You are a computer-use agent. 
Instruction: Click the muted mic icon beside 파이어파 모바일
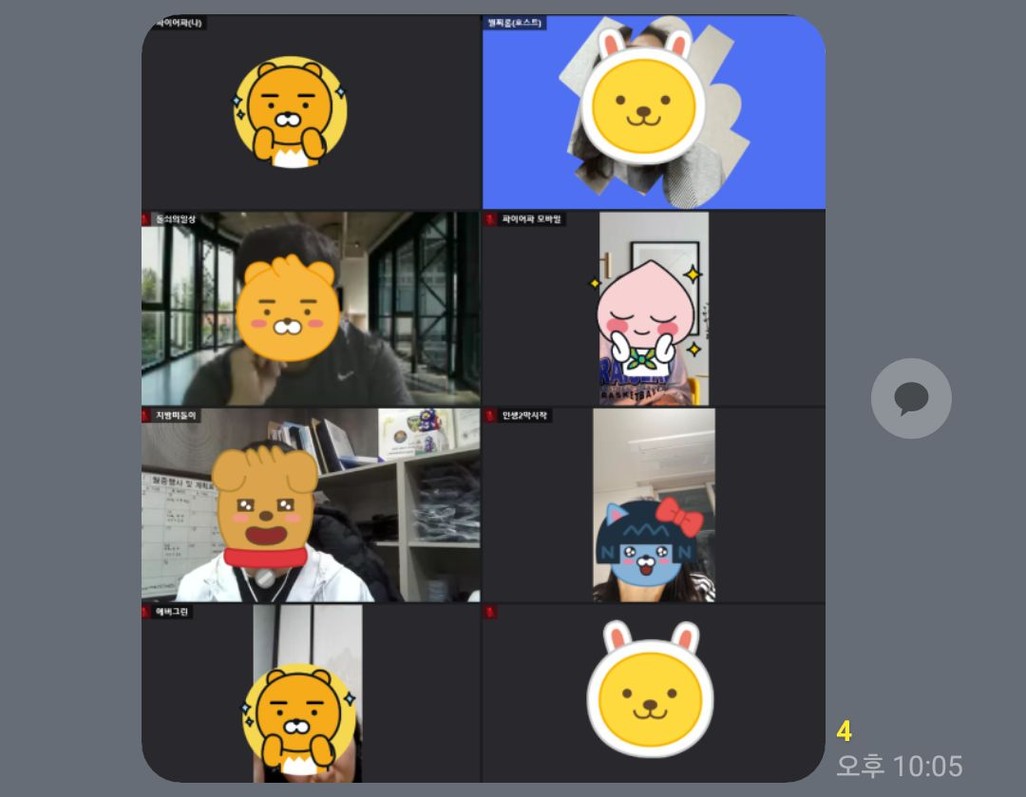point(489,219)
